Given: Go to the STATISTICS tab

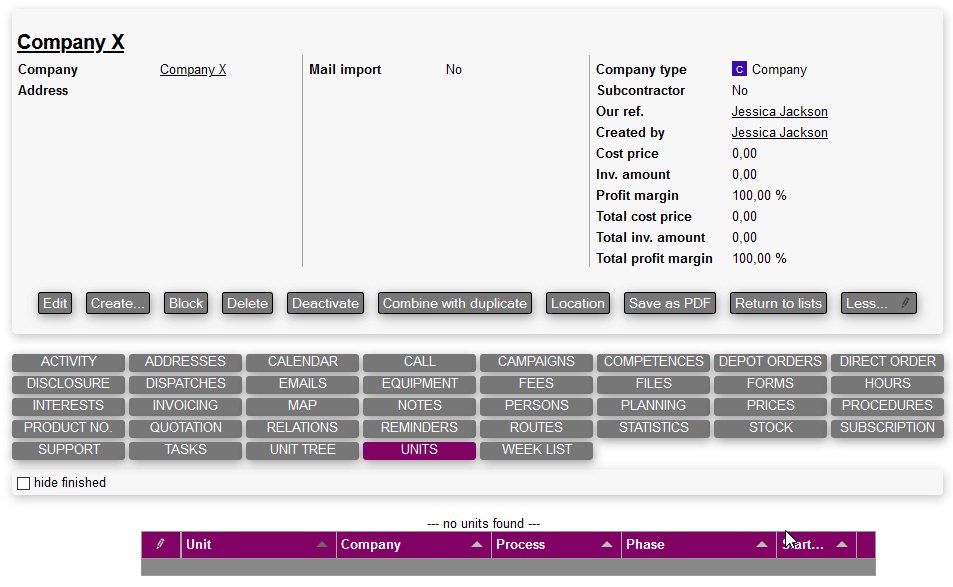Looking at the screenshot, I should pos(653,428).
